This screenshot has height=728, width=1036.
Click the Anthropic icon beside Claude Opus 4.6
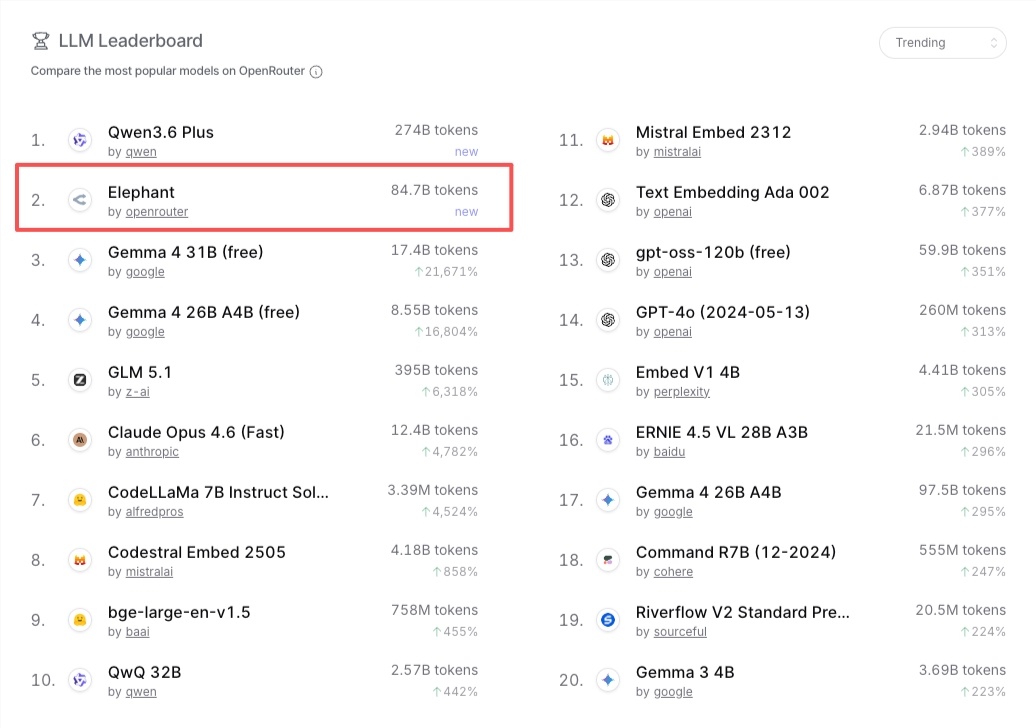(x=80, y=440)
